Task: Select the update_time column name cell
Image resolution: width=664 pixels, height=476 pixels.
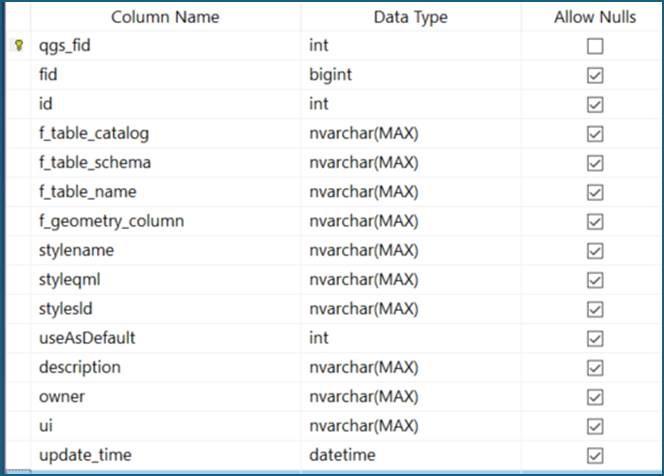Action: tap(166, 455)
